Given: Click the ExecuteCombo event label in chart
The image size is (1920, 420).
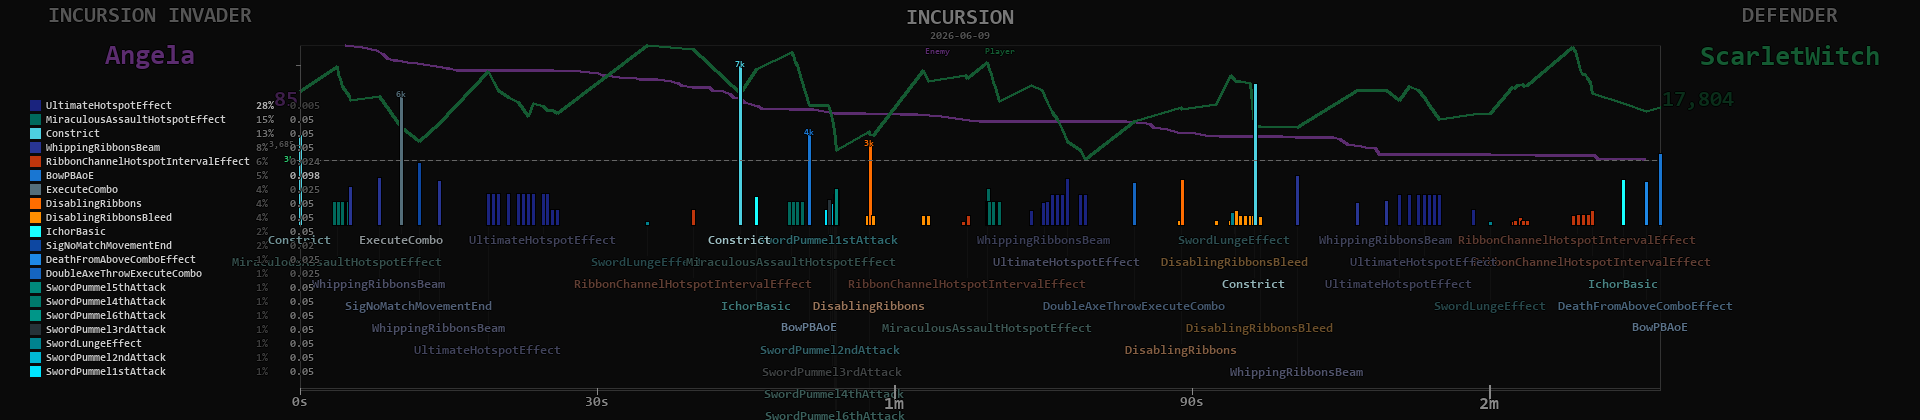Looking at the screenshot, I should (x=401, y=240).
